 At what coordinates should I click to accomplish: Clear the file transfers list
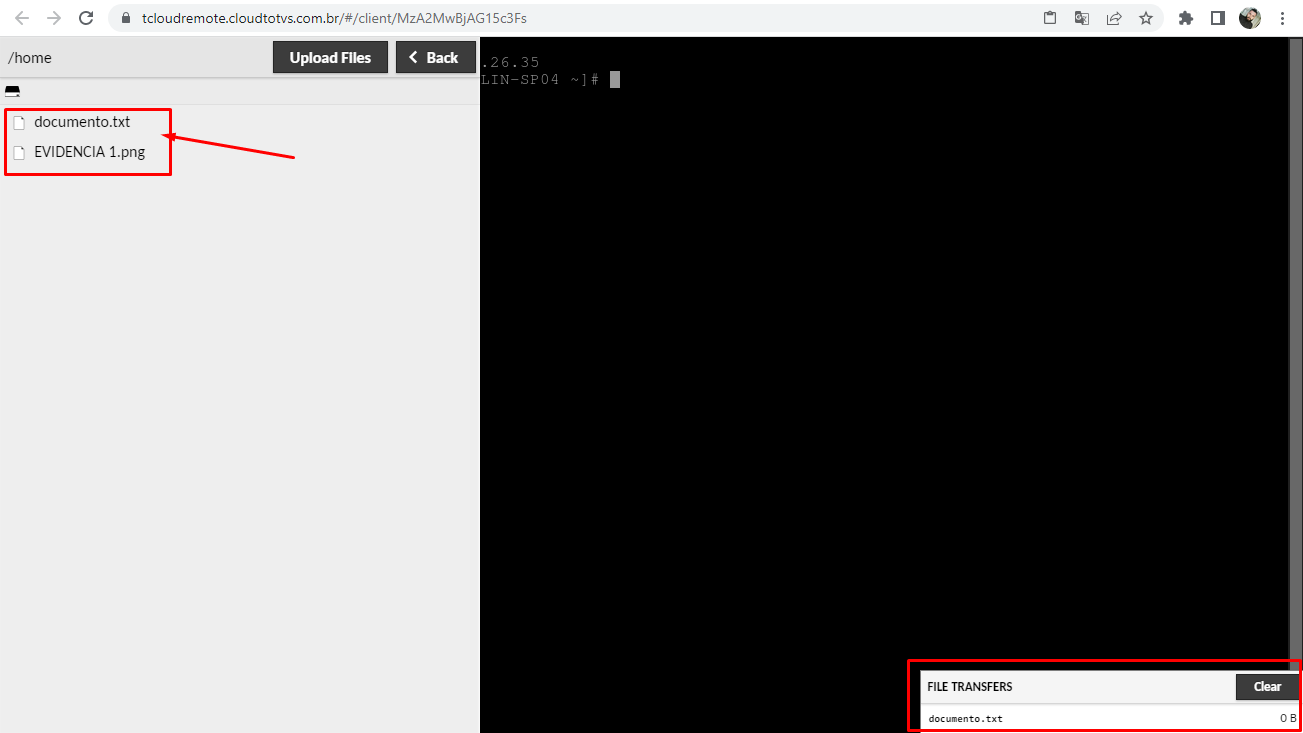(x=1267, y=686)
